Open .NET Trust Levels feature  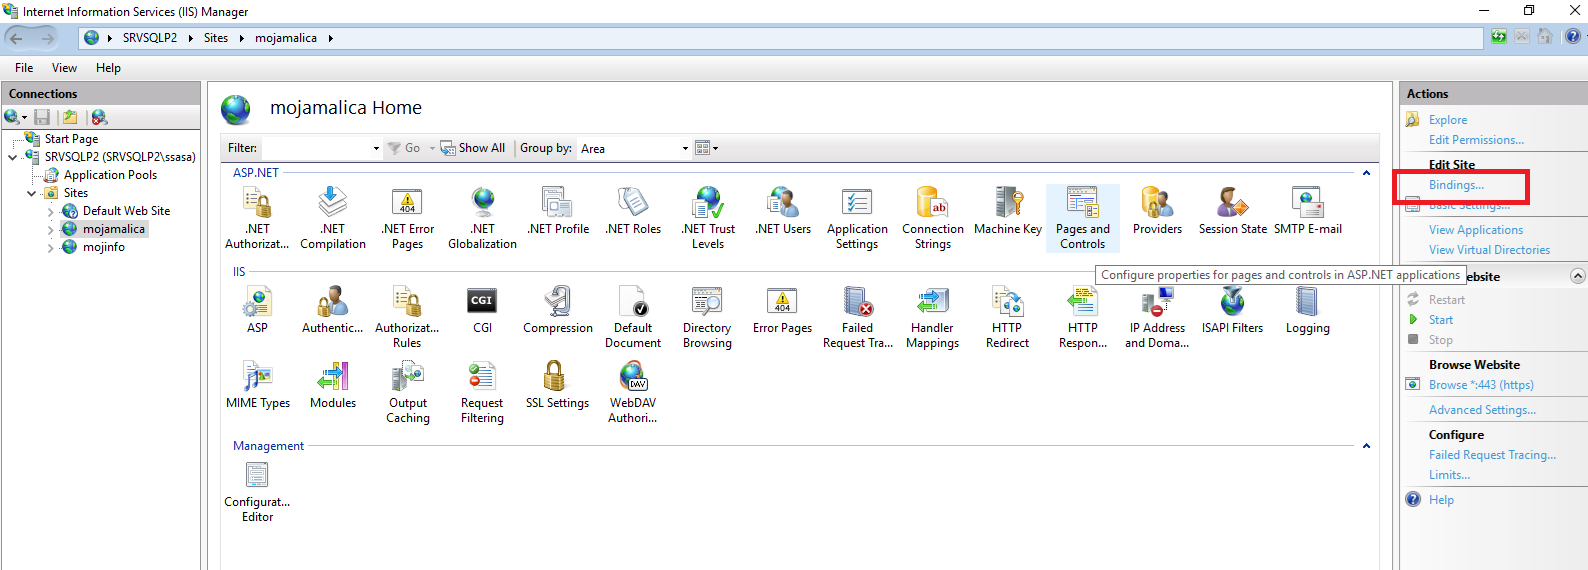tap(708, 217)
